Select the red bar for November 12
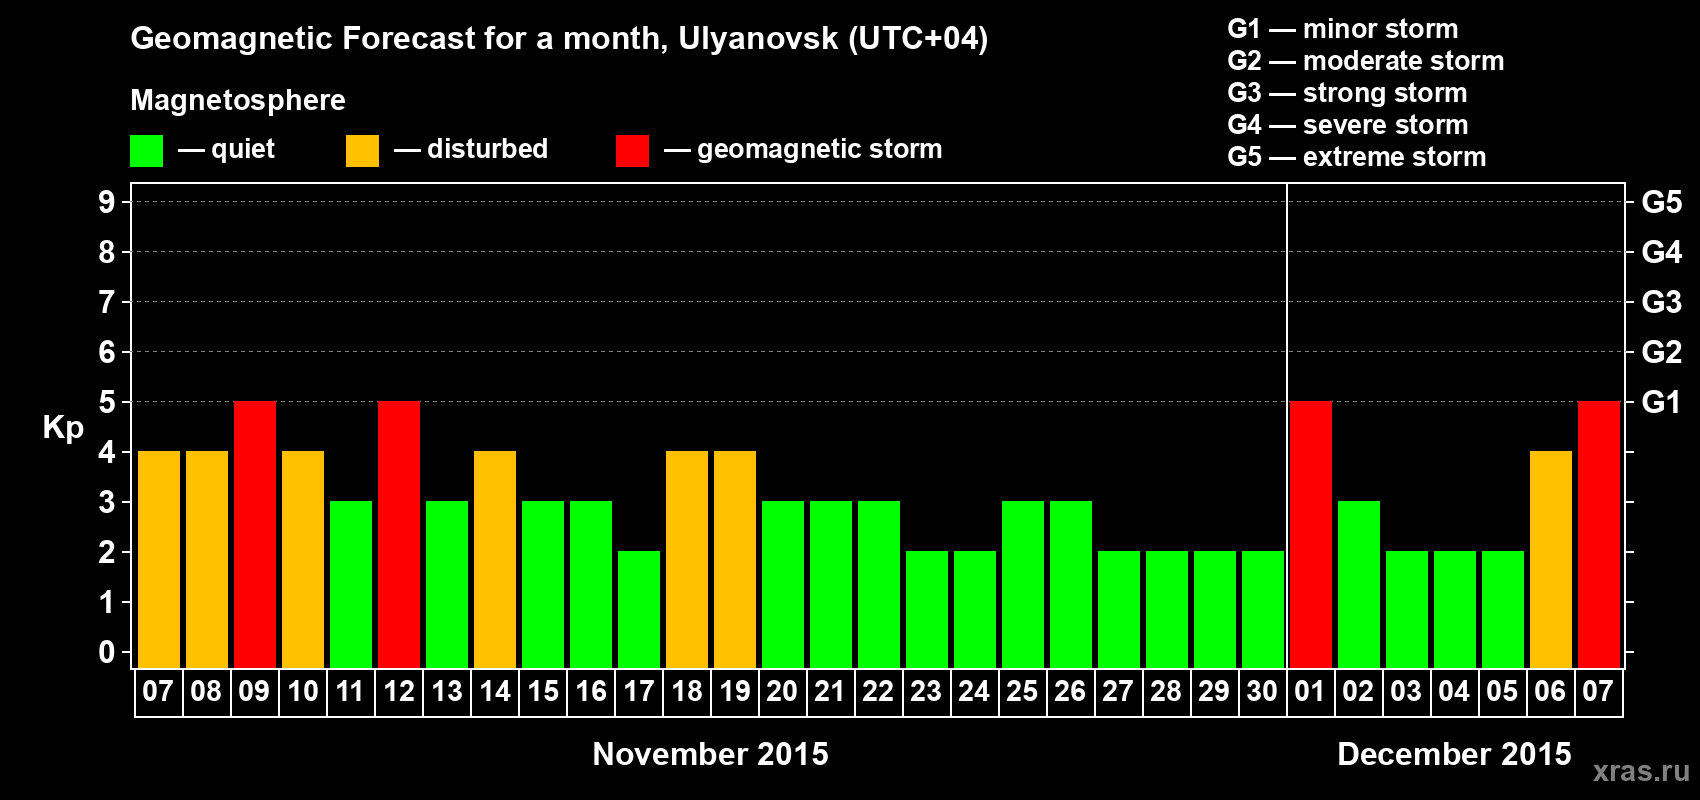Viewport: 1700px width, 800px height. coord(399,535)
